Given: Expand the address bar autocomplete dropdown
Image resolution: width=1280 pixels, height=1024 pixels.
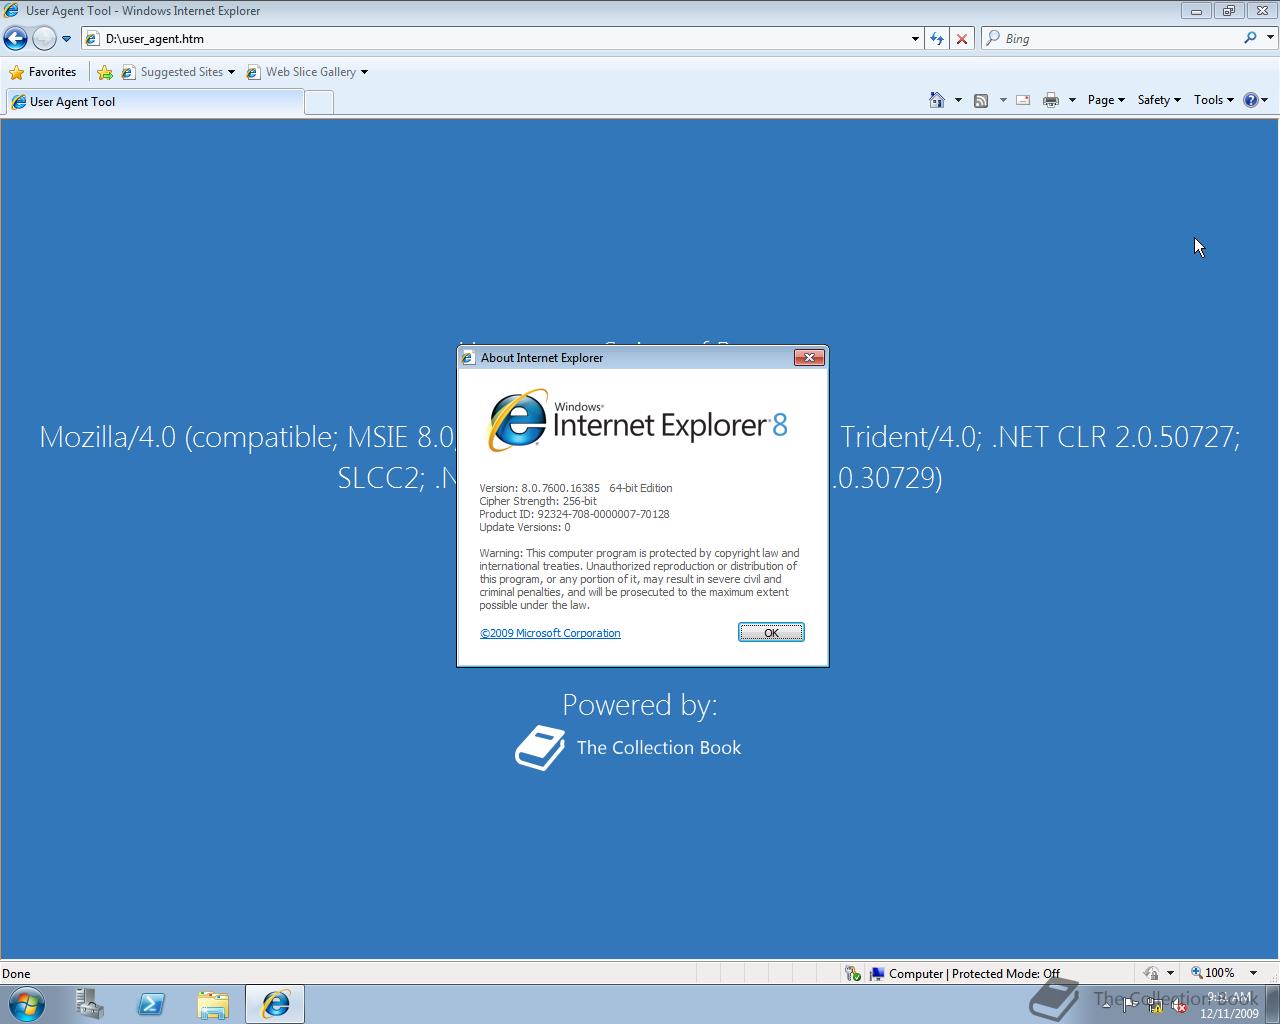Looking at the screenshot, I should tap(915, 39).
